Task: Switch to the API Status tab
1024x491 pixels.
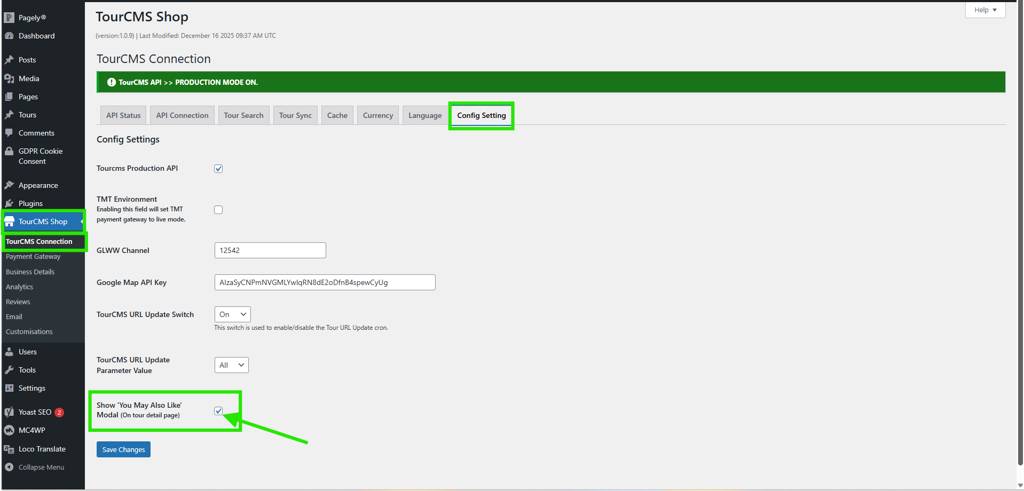Action: tap(123, 115)
